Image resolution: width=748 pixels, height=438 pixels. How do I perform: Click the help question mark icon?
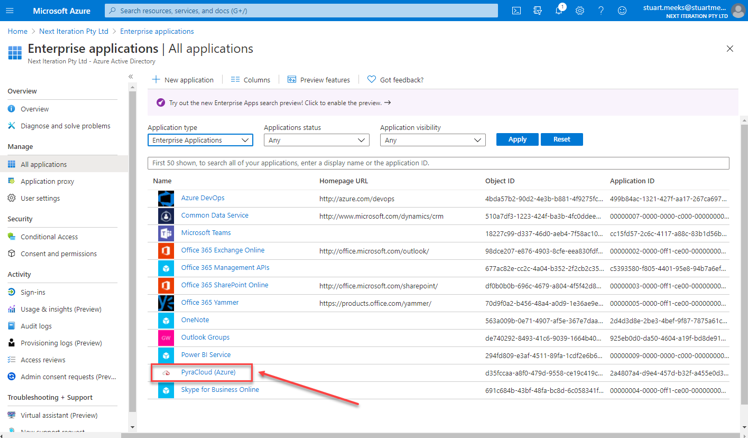point(601,11)
